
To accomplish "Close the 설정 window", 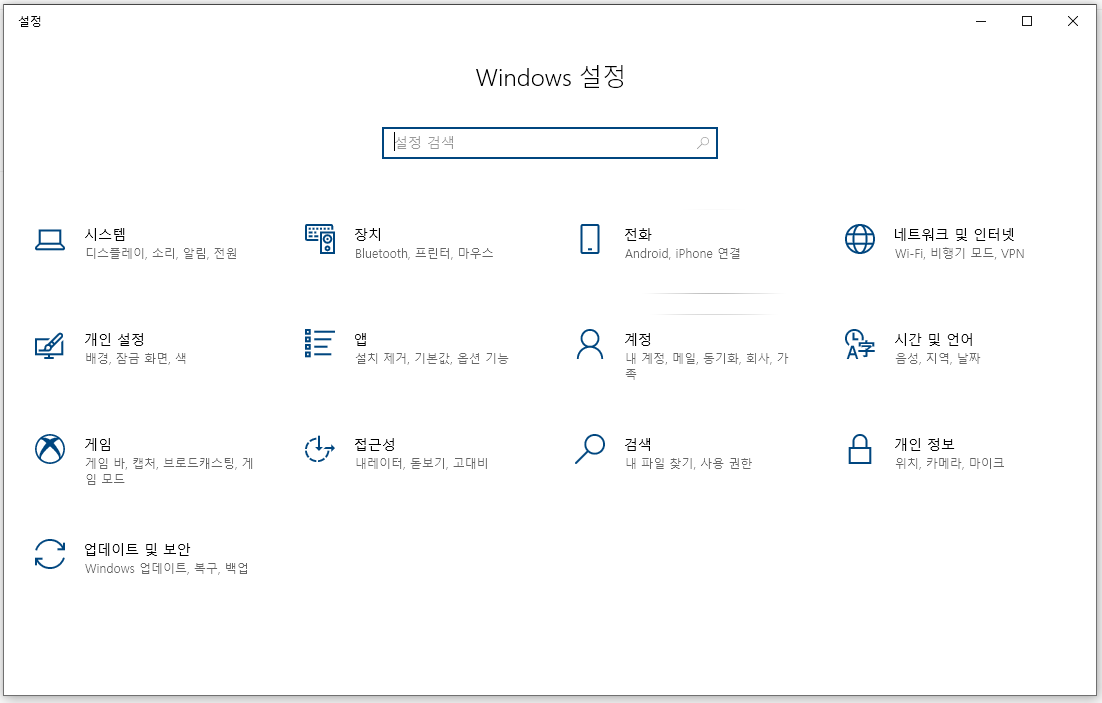I will [x=1072, y=21].
